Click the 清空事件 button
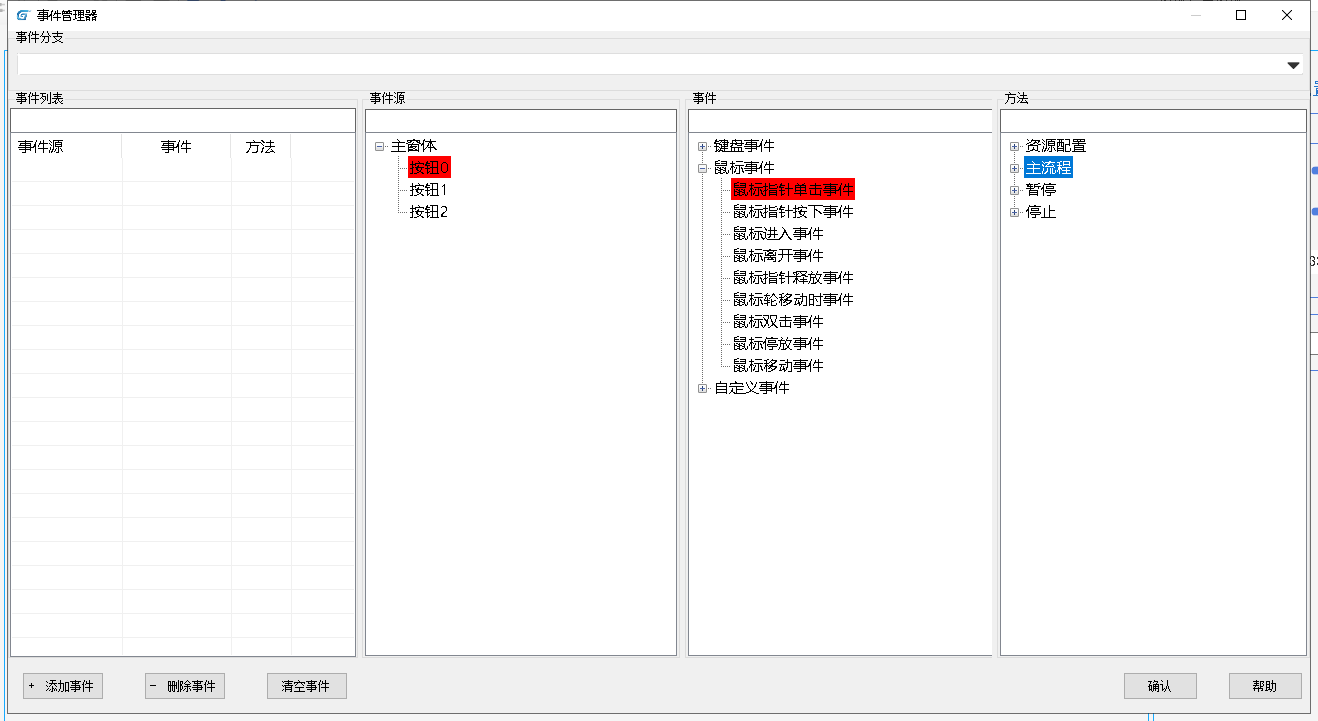 [x=306, y=686]
